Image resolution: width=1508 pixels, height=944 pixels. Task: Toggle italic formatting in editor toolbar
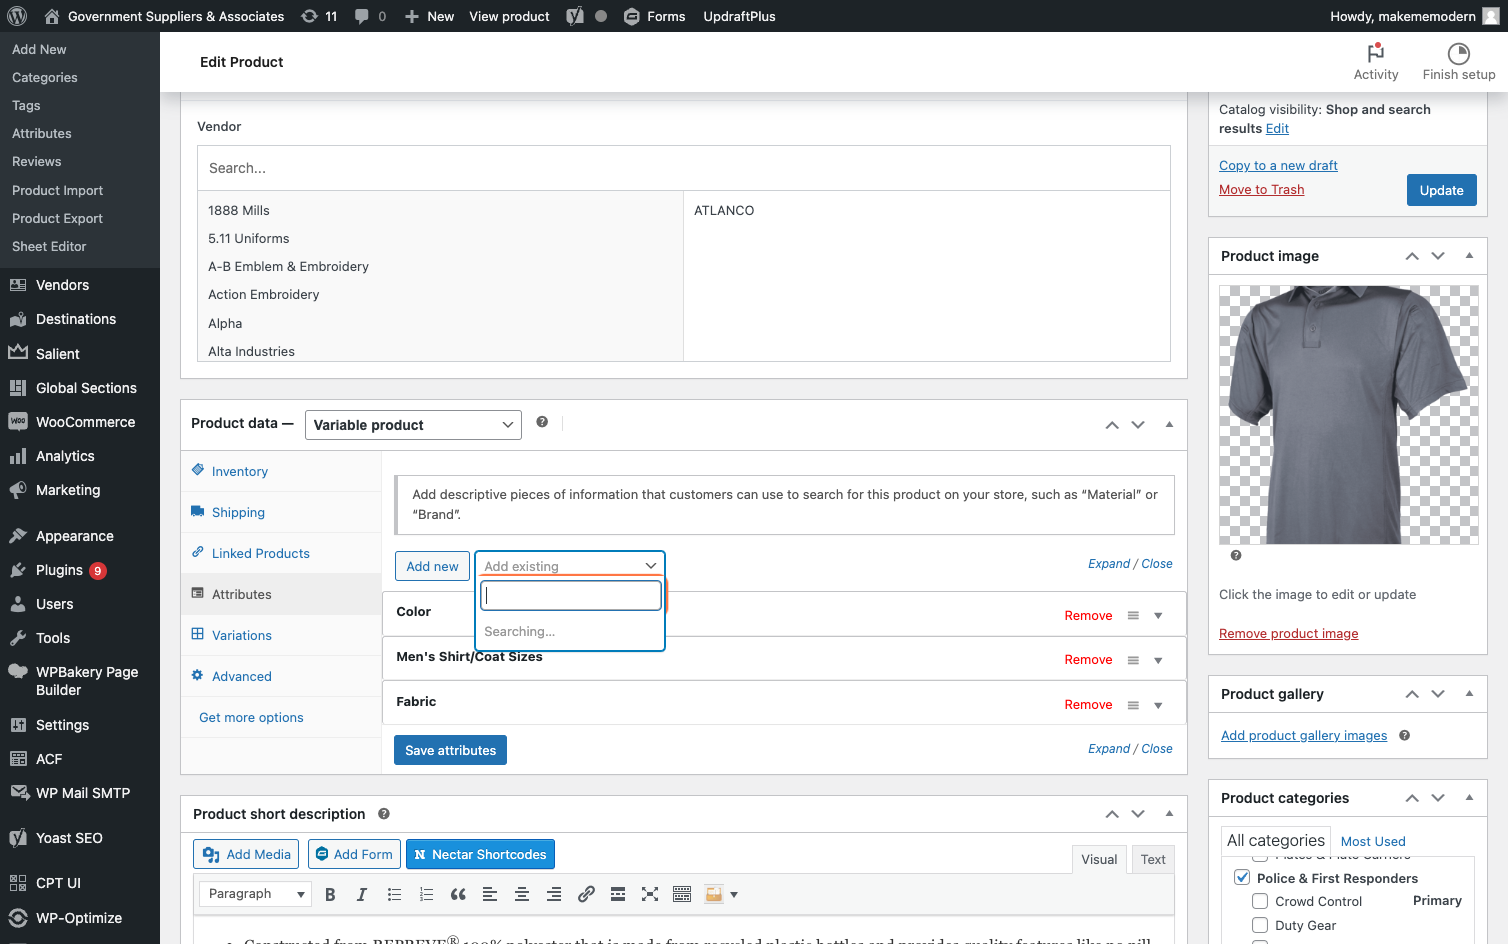point(362,895)
